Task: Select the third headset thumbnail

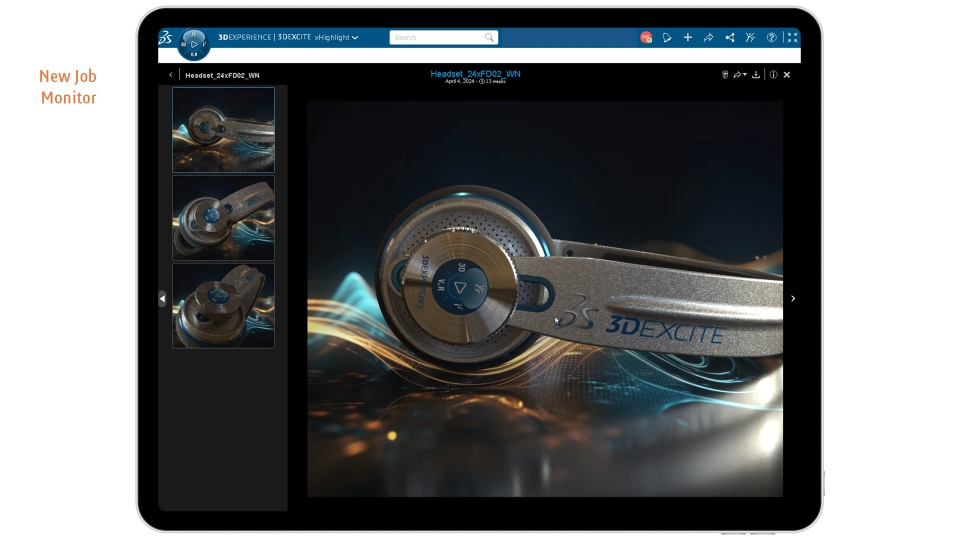Action: pos(223,306)
